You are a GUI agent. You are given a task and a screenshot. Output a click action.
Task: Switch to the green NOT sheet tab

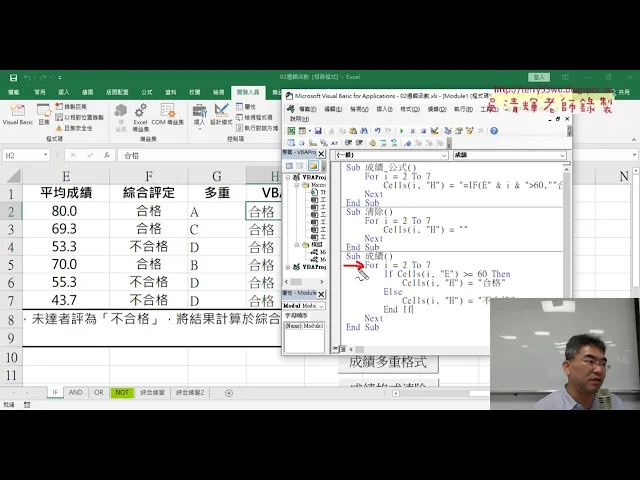[x=122, y=392]
